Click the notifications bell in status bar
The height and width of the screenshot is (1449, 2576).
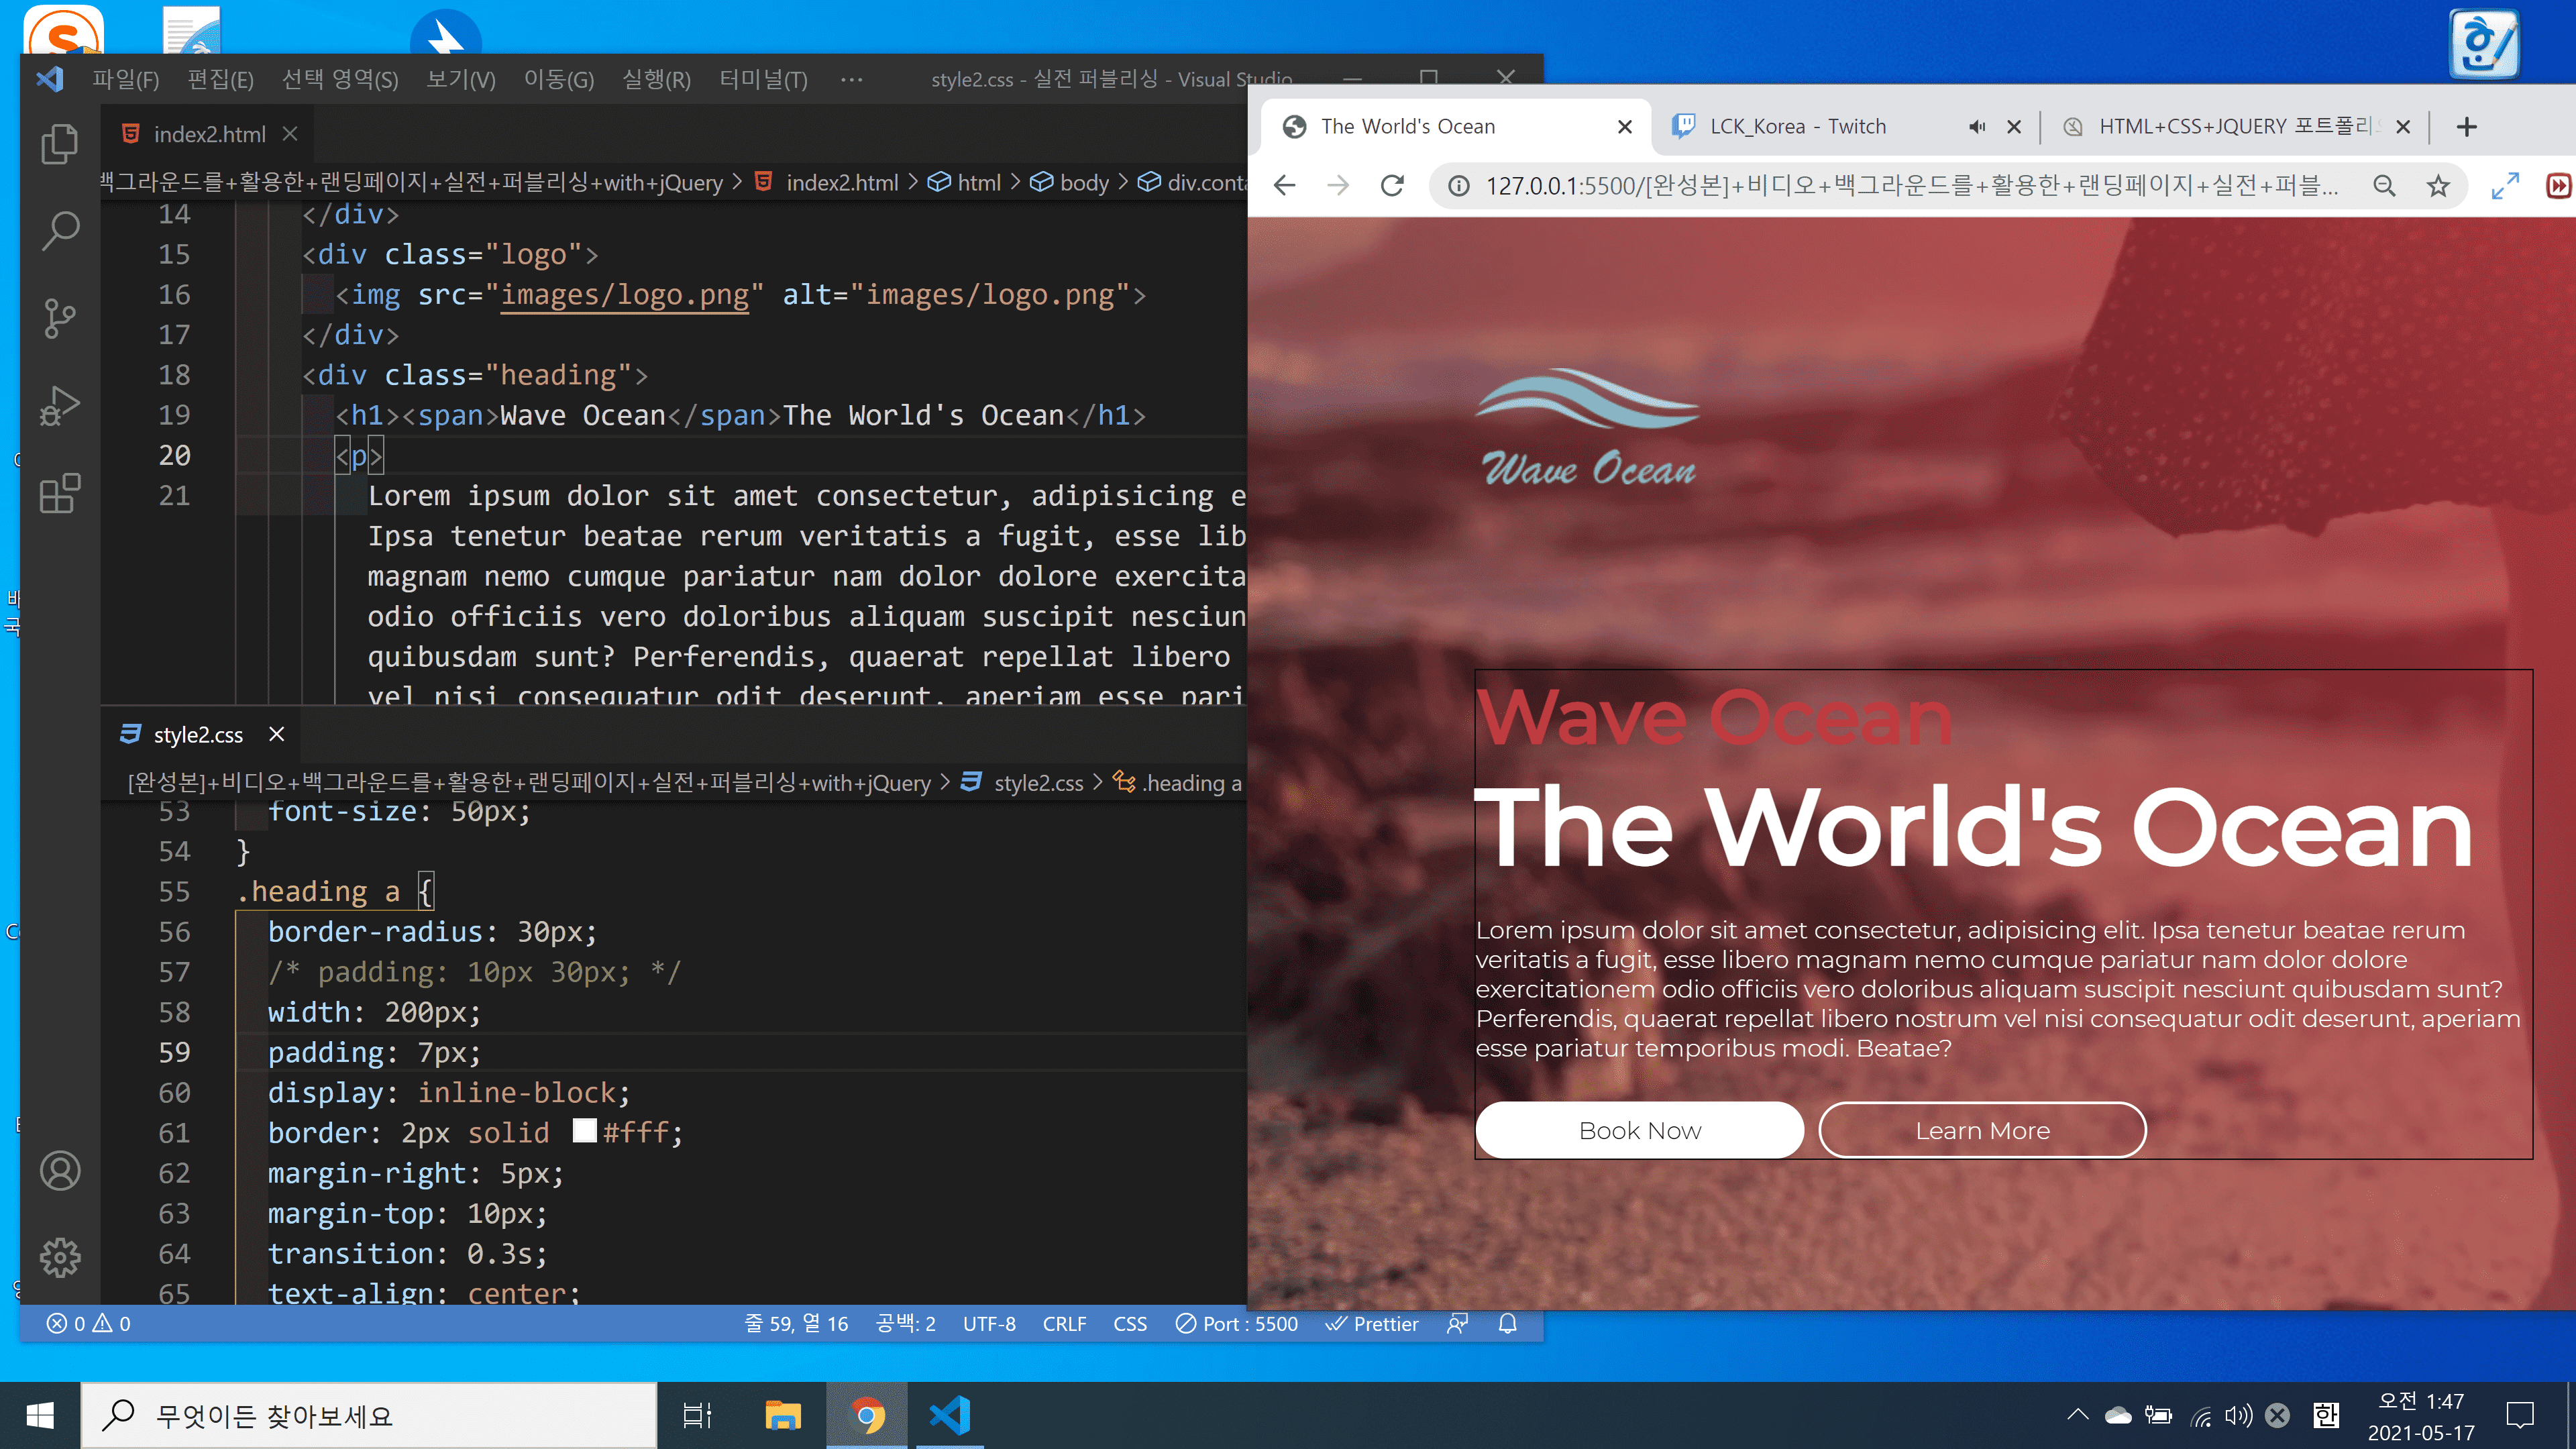coord(1508,1323)
